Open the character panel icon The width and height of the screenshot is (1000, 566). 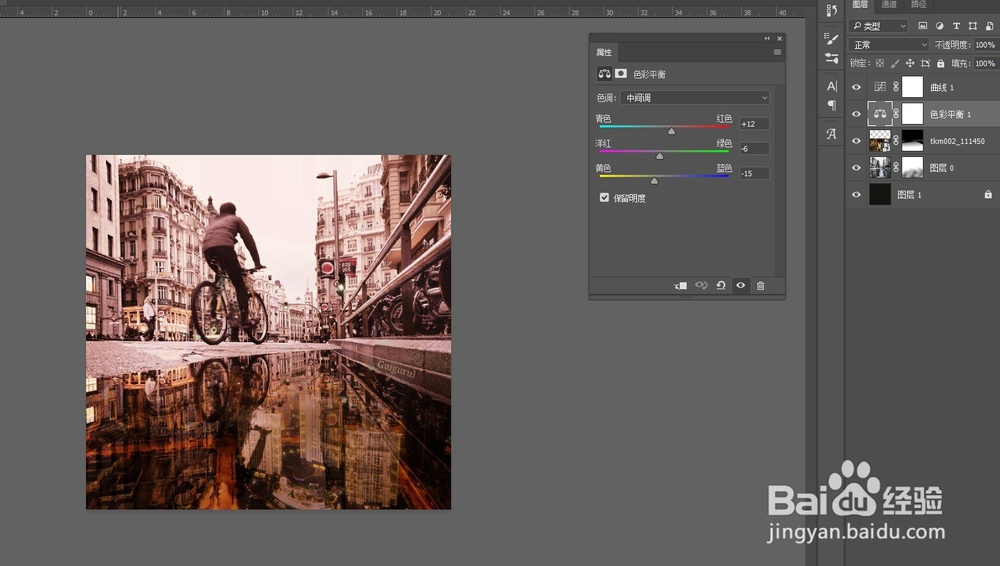831,86
